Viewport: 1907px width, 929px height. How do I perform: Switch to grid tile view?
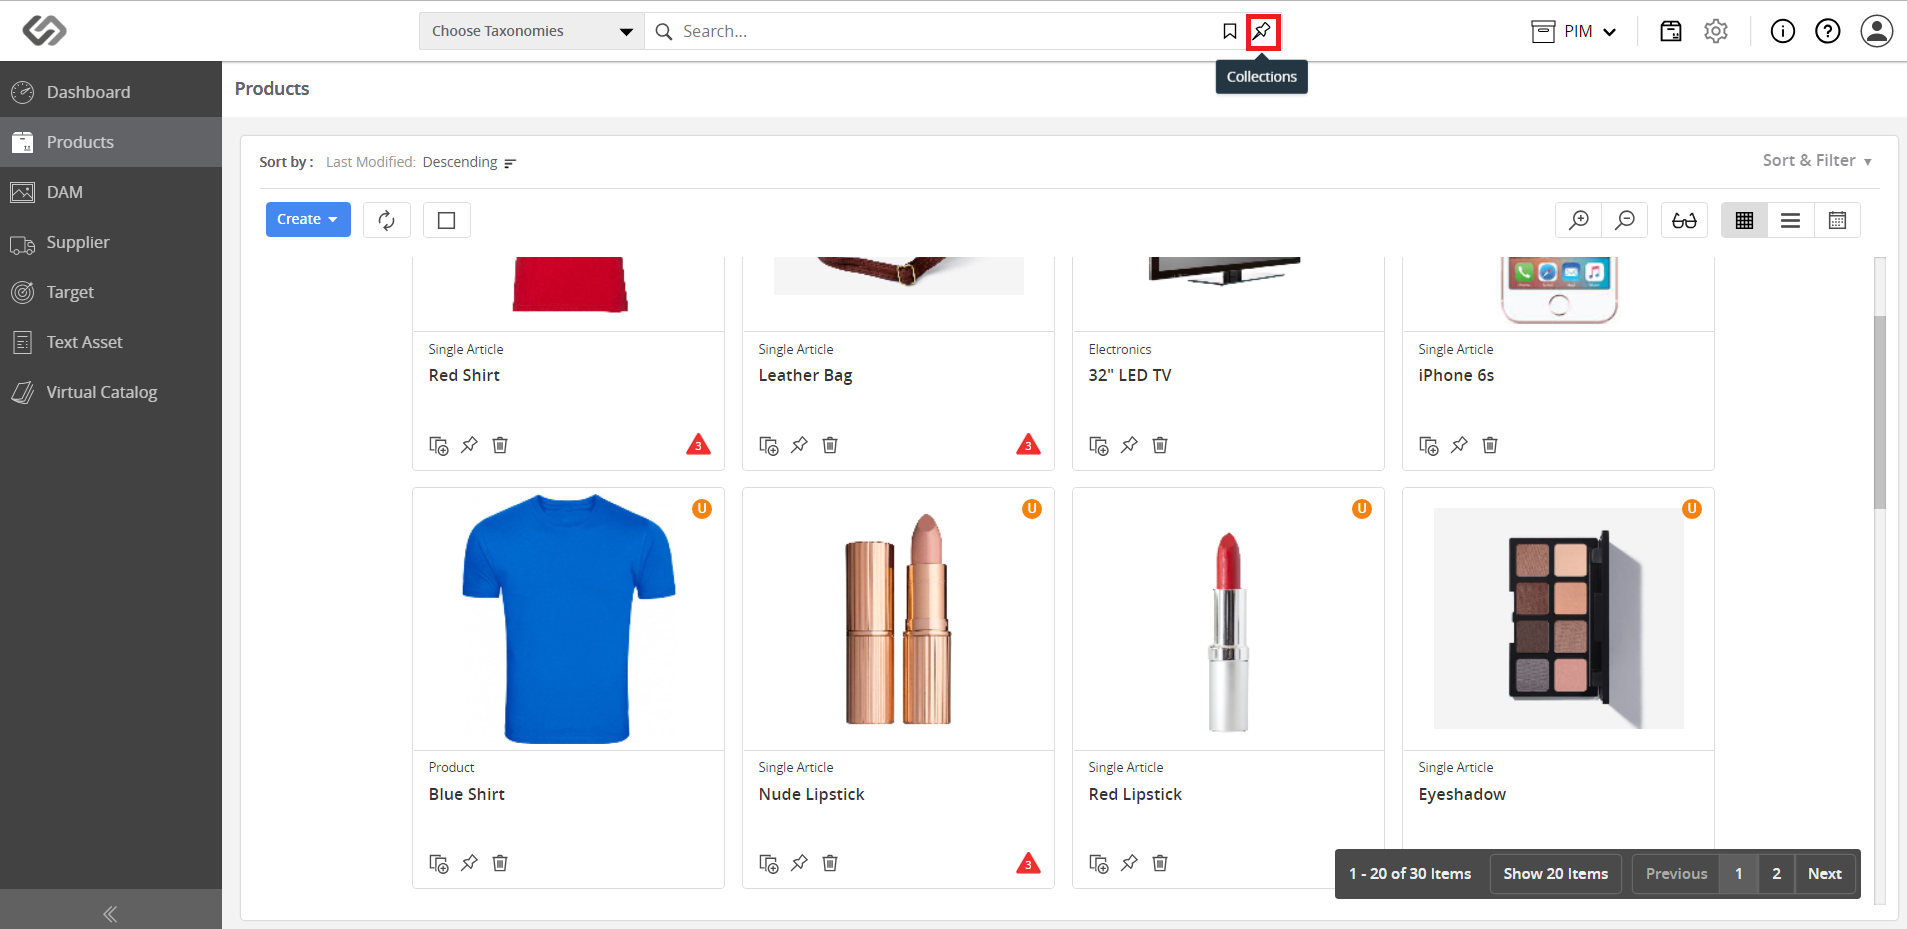click(1745, 220)
